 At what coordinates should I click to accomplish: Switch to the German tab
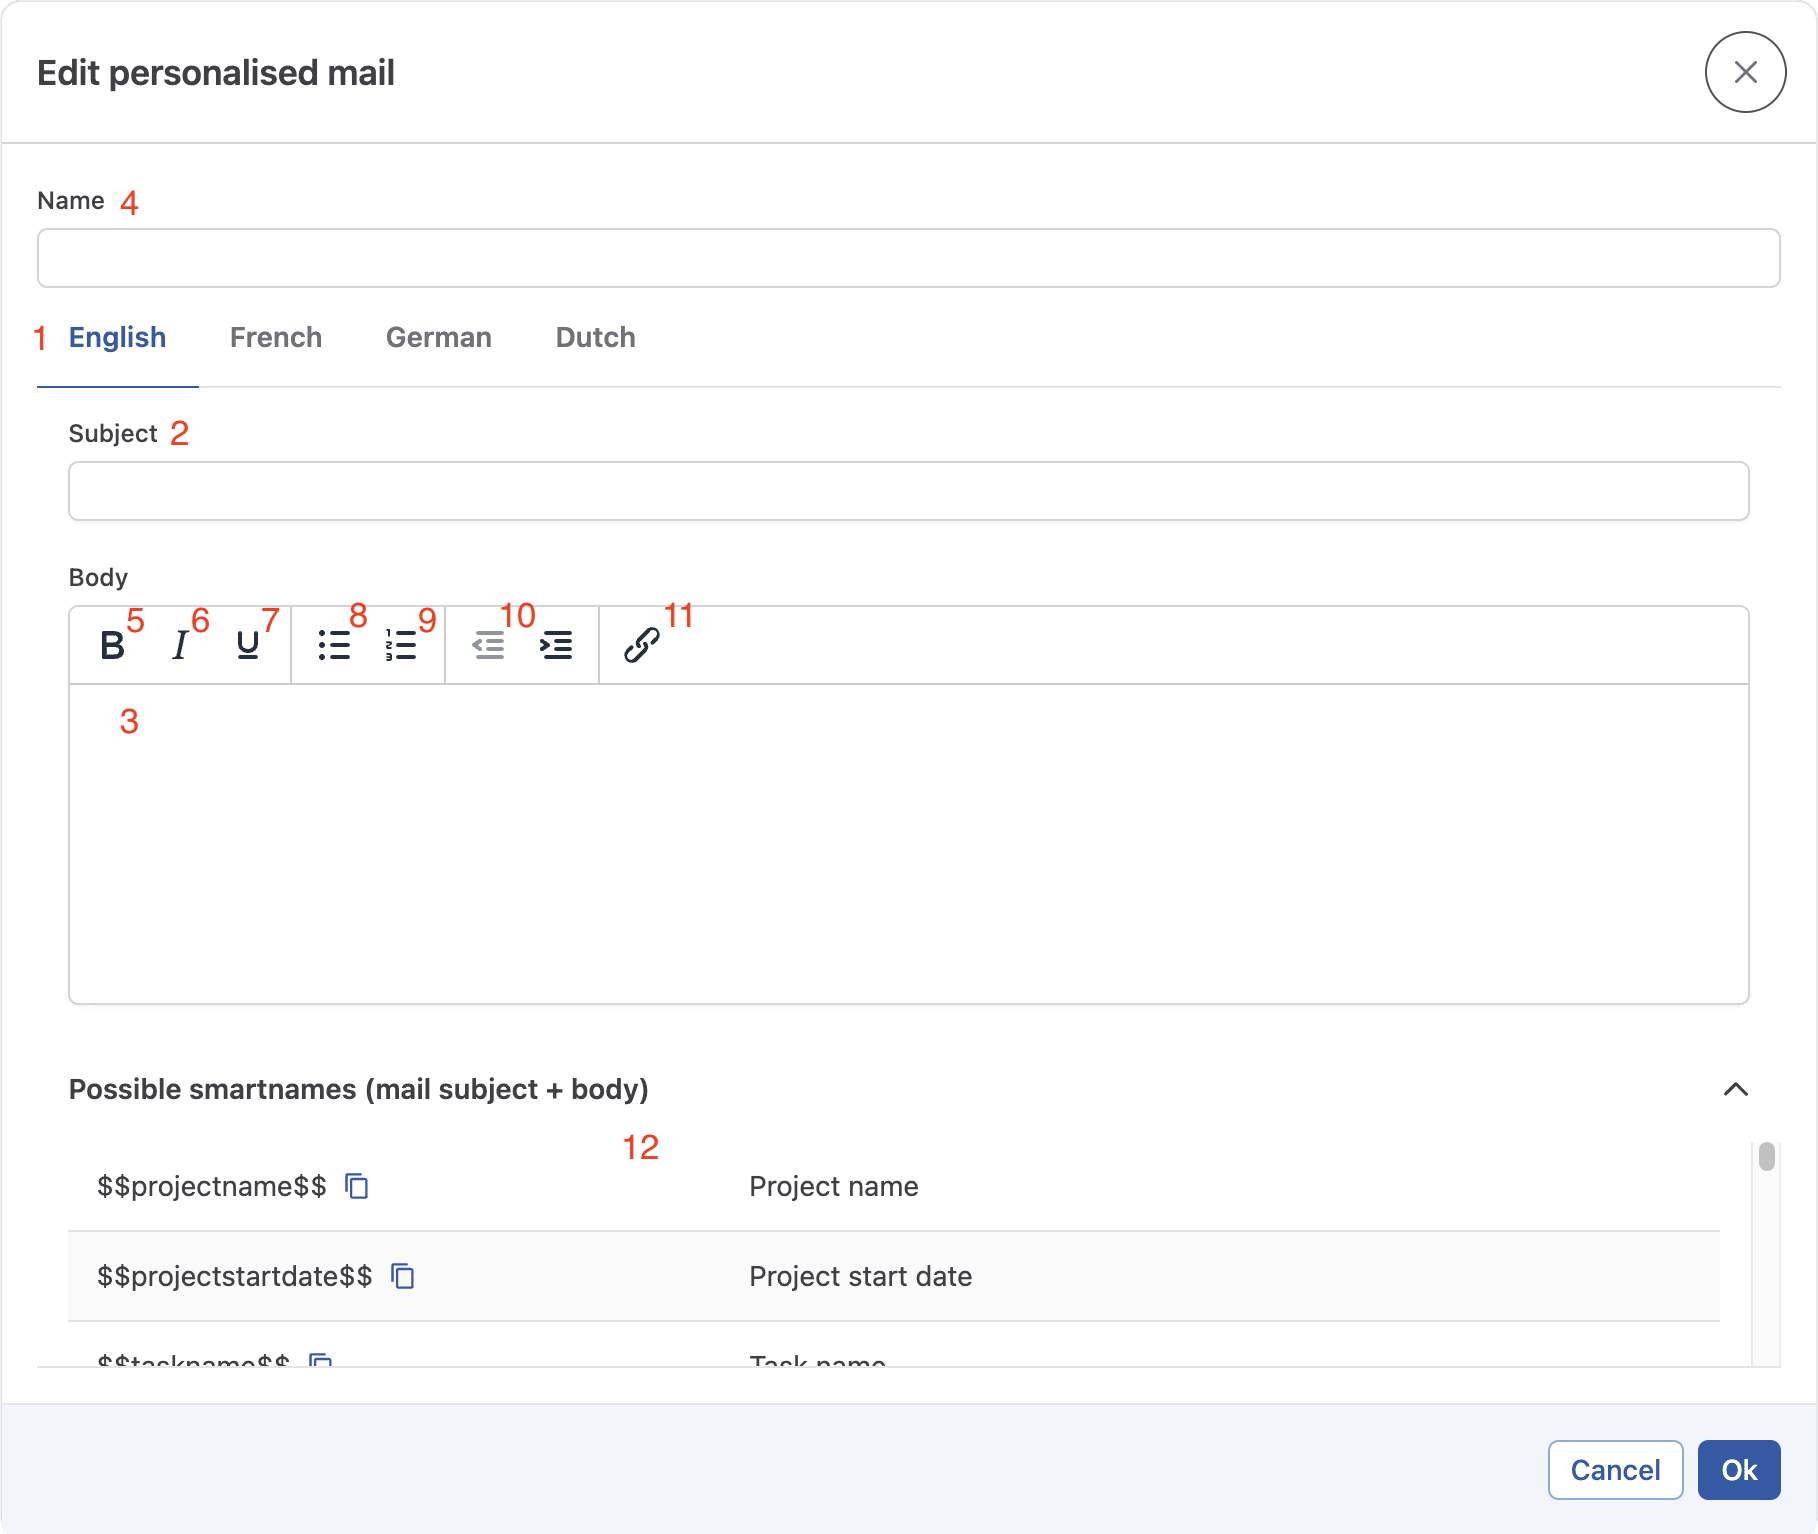coord(438,338)
